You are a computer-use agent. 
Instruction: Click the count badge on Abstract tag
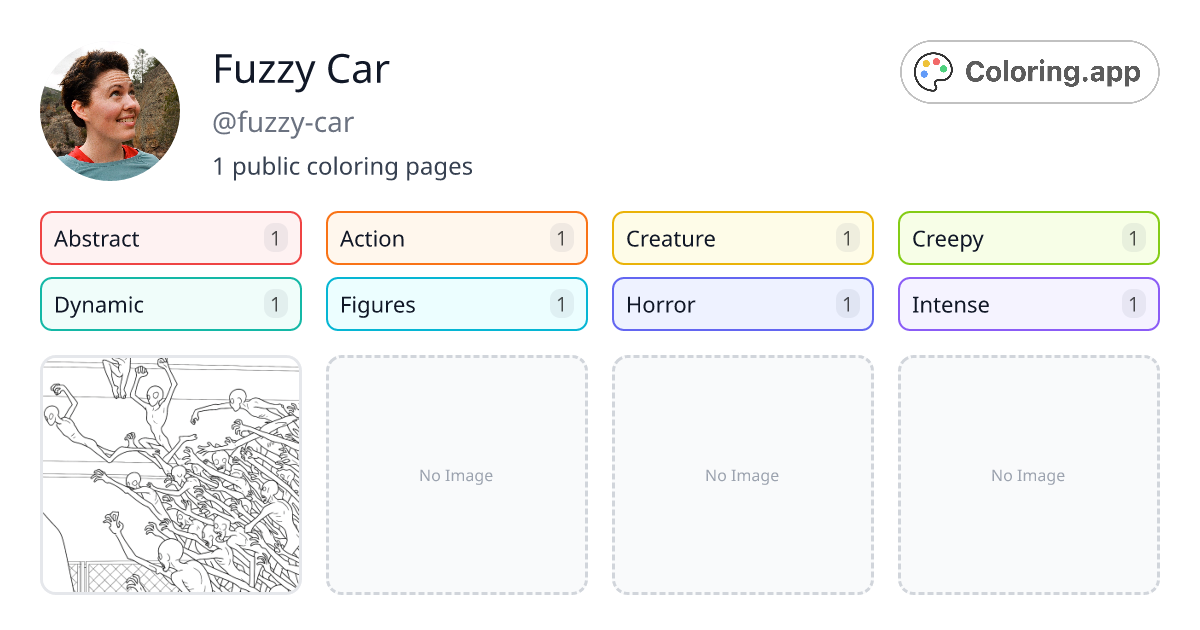pos(276,238)
